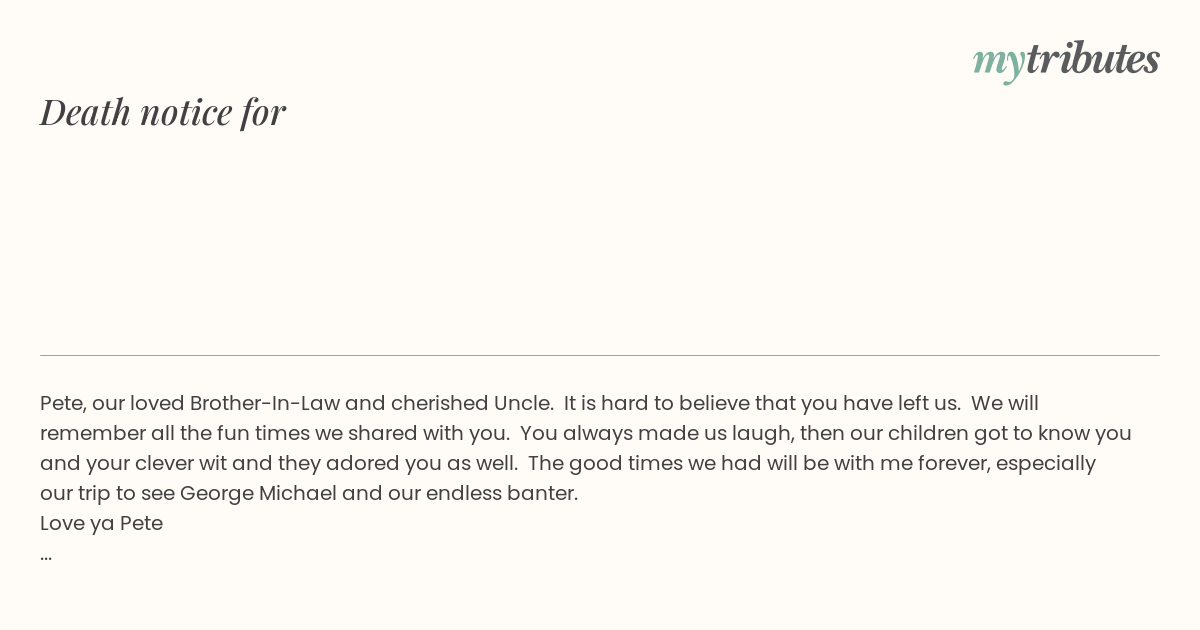
Task: Click the opening word "Pete,"
Action: (63, 403)
